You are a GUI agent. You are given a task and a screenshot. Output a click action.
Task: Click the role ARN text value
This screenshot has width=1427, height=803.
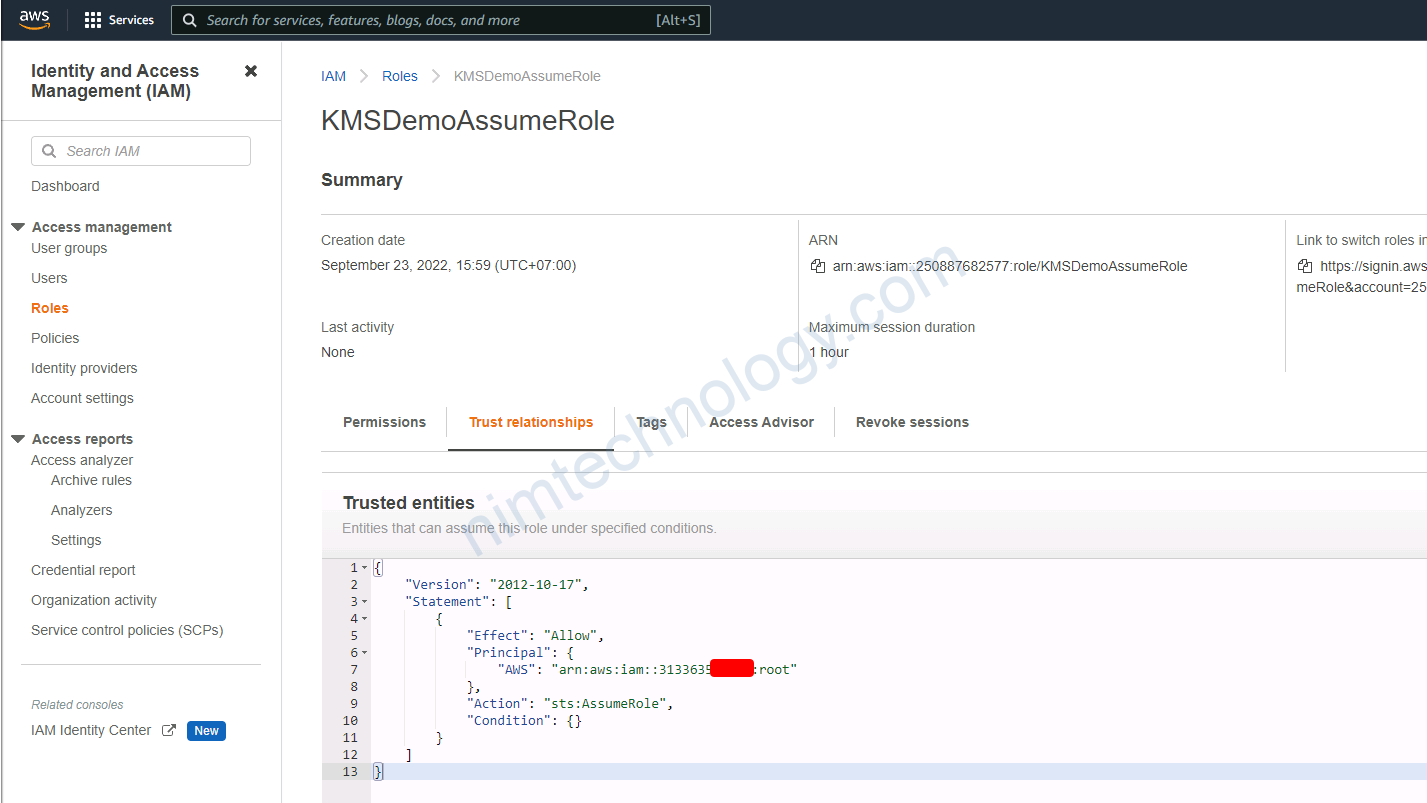click(1010, 266)
